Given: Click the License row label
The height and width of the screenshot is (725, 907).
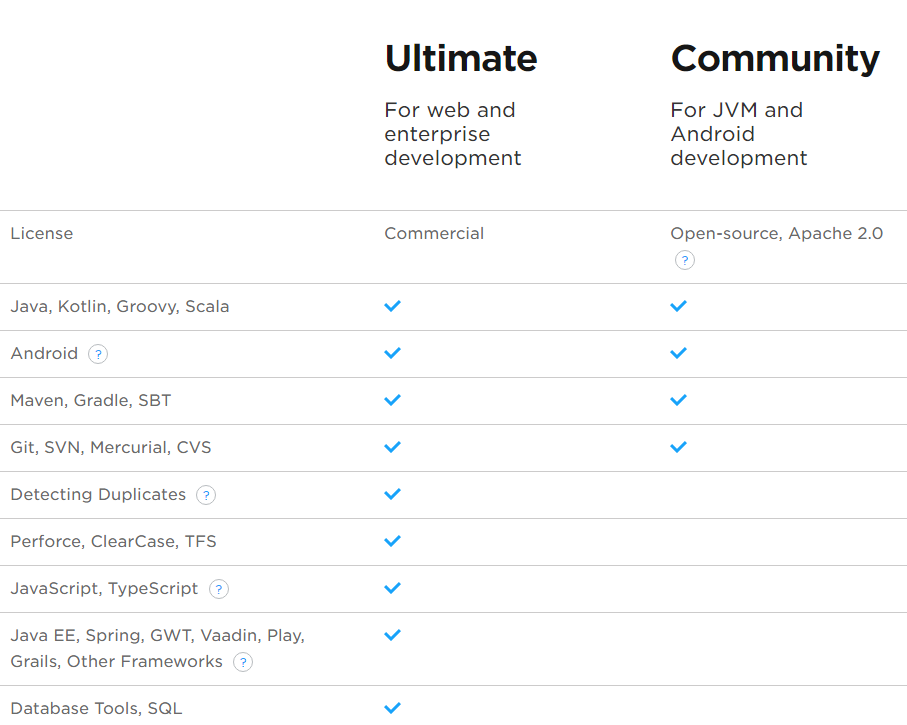Looking at the screenshot, I should pyautogui.click(x=42, y=233).
